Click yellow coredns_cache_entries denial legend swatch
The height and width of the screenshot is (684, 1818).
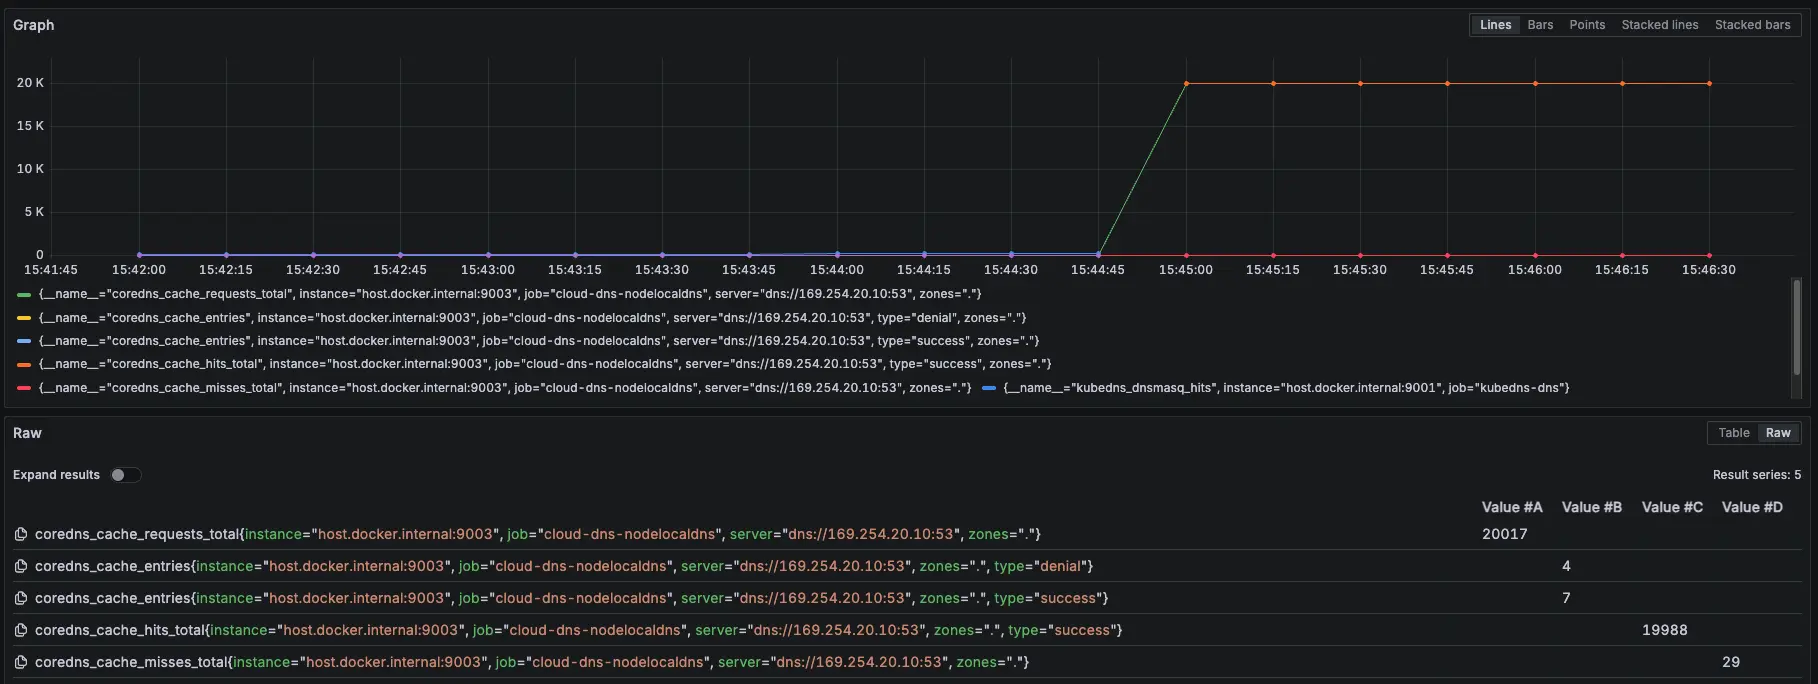click(24, 318)
